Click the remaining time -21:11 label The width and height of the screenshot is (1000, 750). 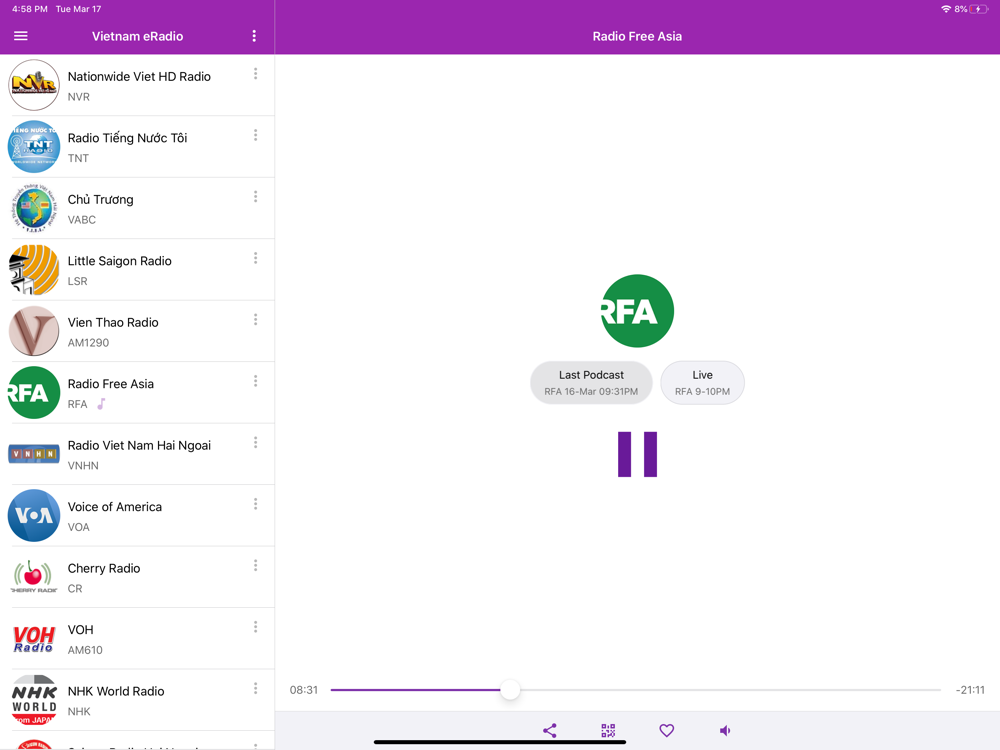(x=970, y=689)
